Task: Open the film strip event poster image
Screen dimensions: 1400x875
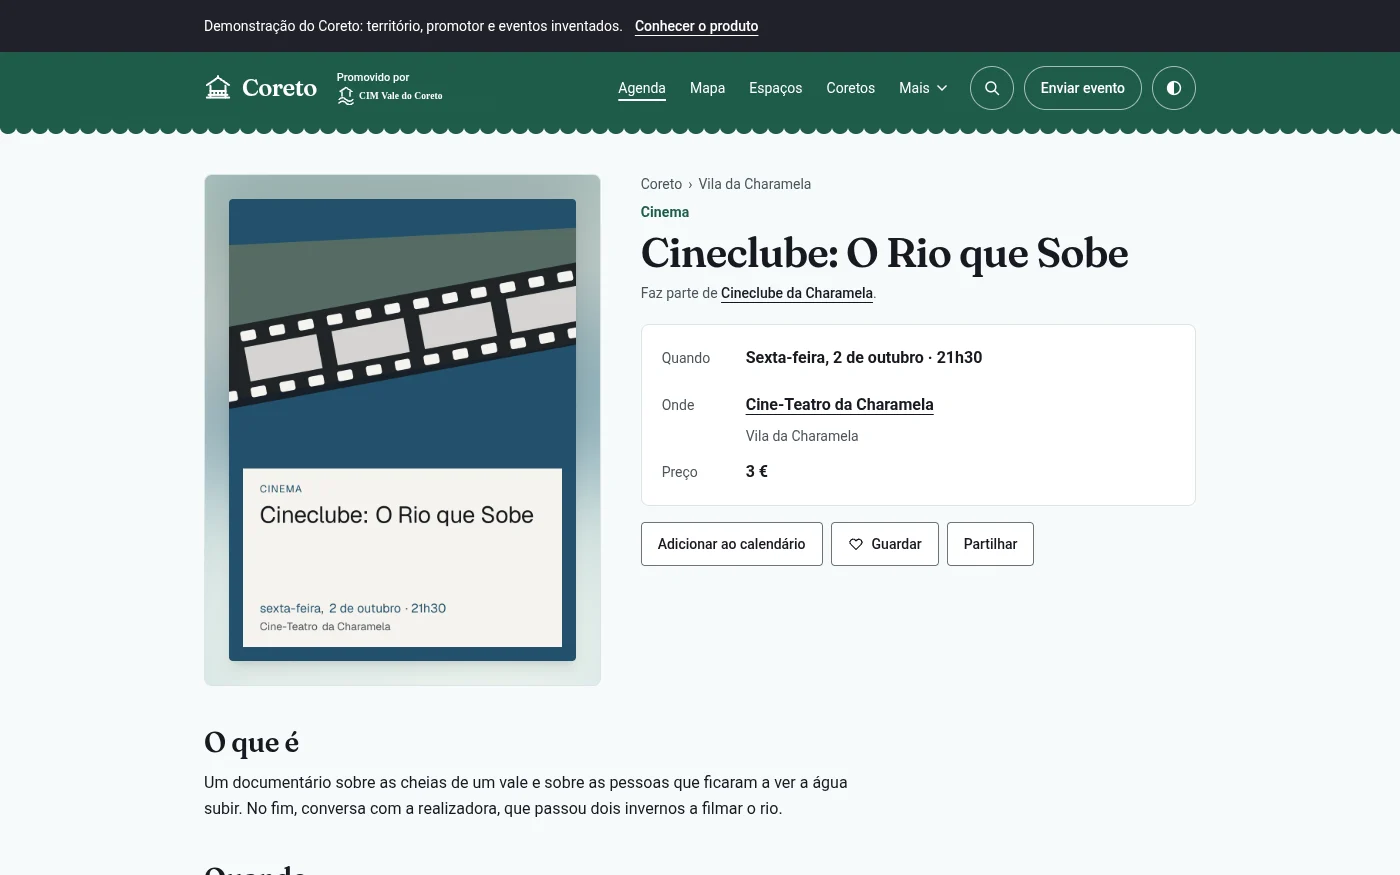Action: (402, 430)
